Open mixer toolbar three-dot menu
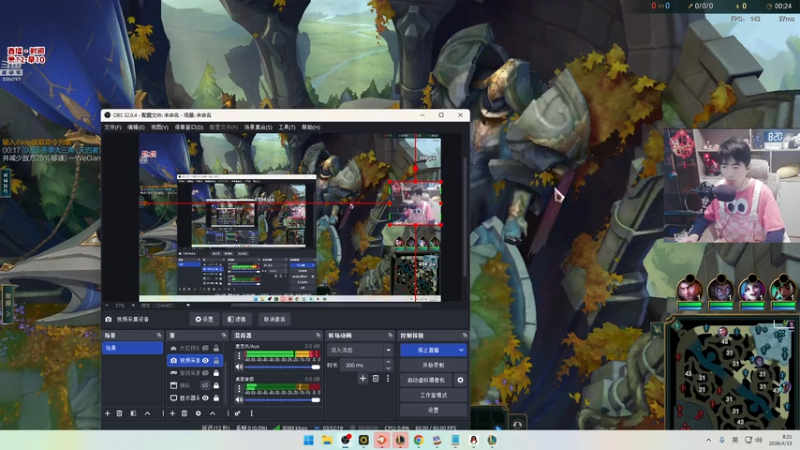The width and height of the screenshot is (800, 450). 252,413
